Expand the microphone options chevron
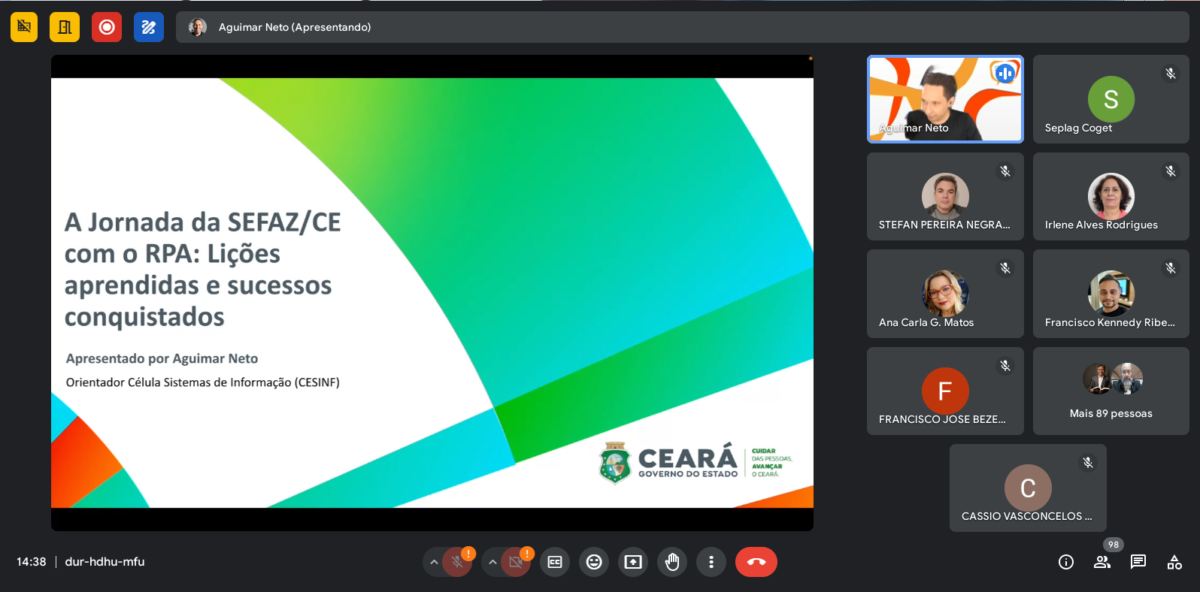 click(x=434, y=562)
